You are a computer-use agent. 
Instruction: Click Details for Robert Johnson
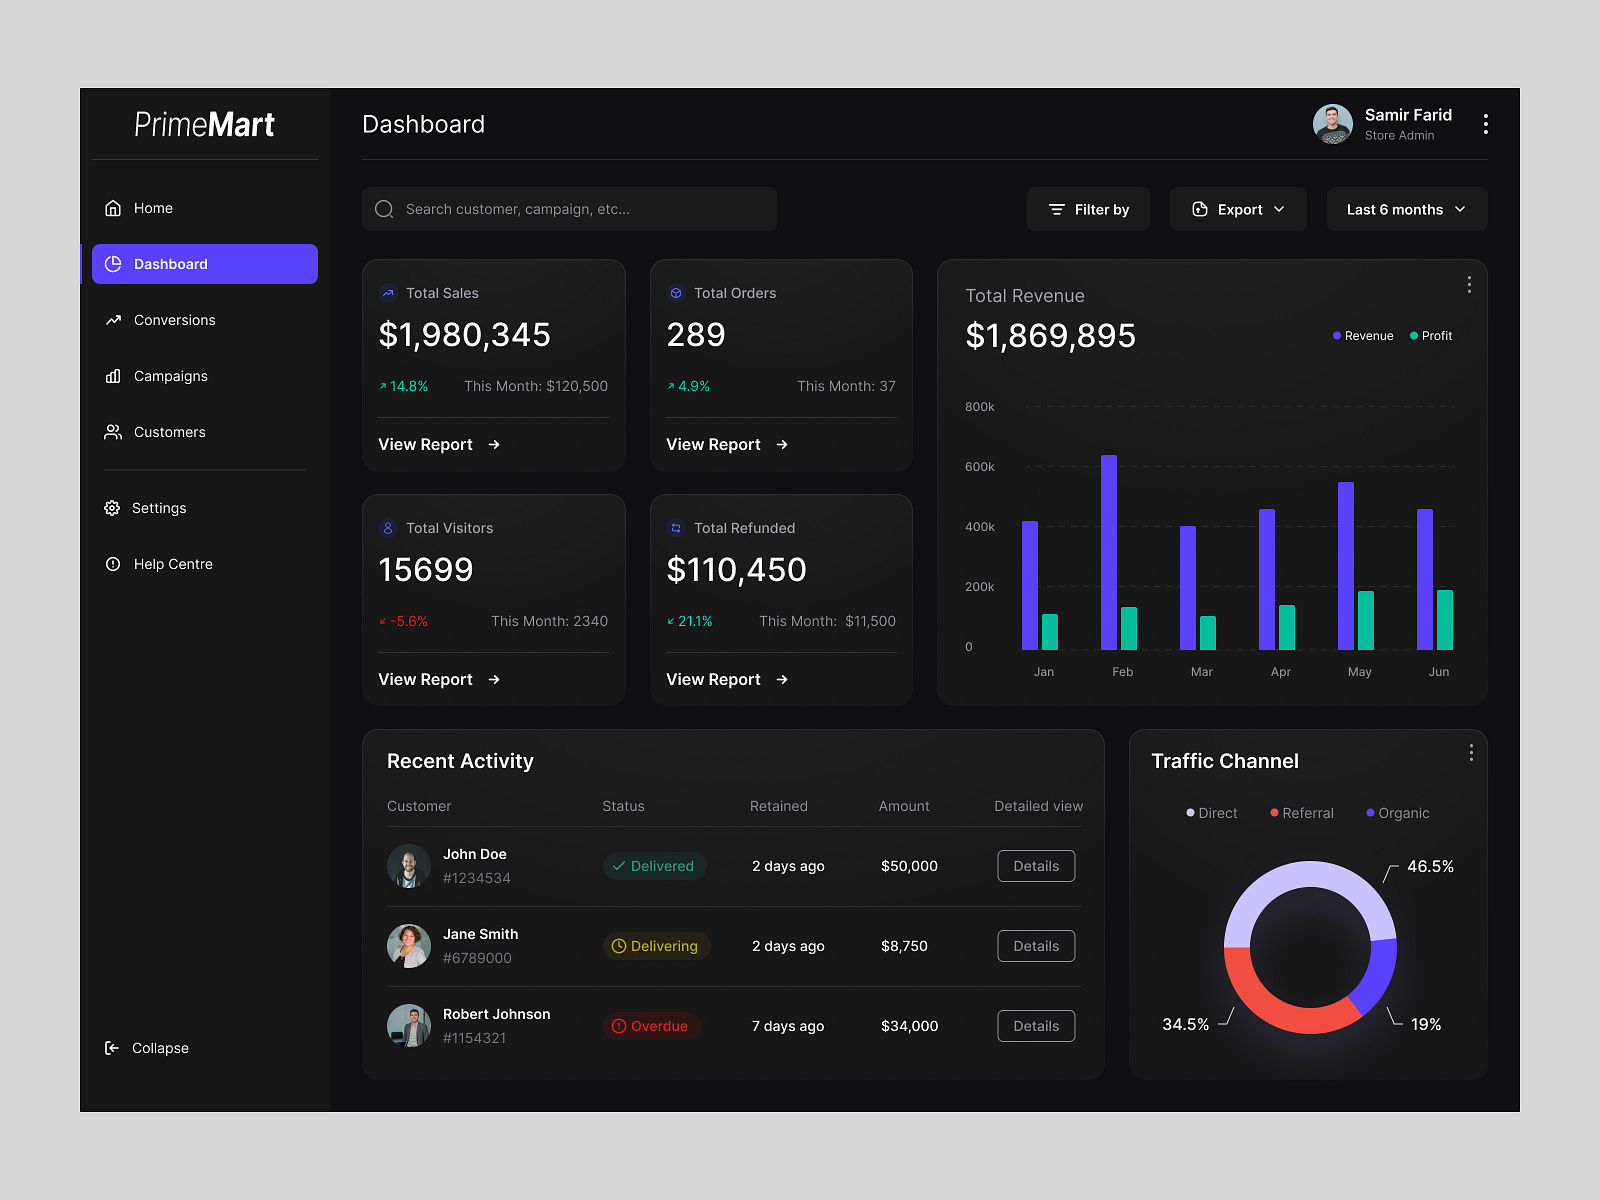click(x=1036, y=1025)
